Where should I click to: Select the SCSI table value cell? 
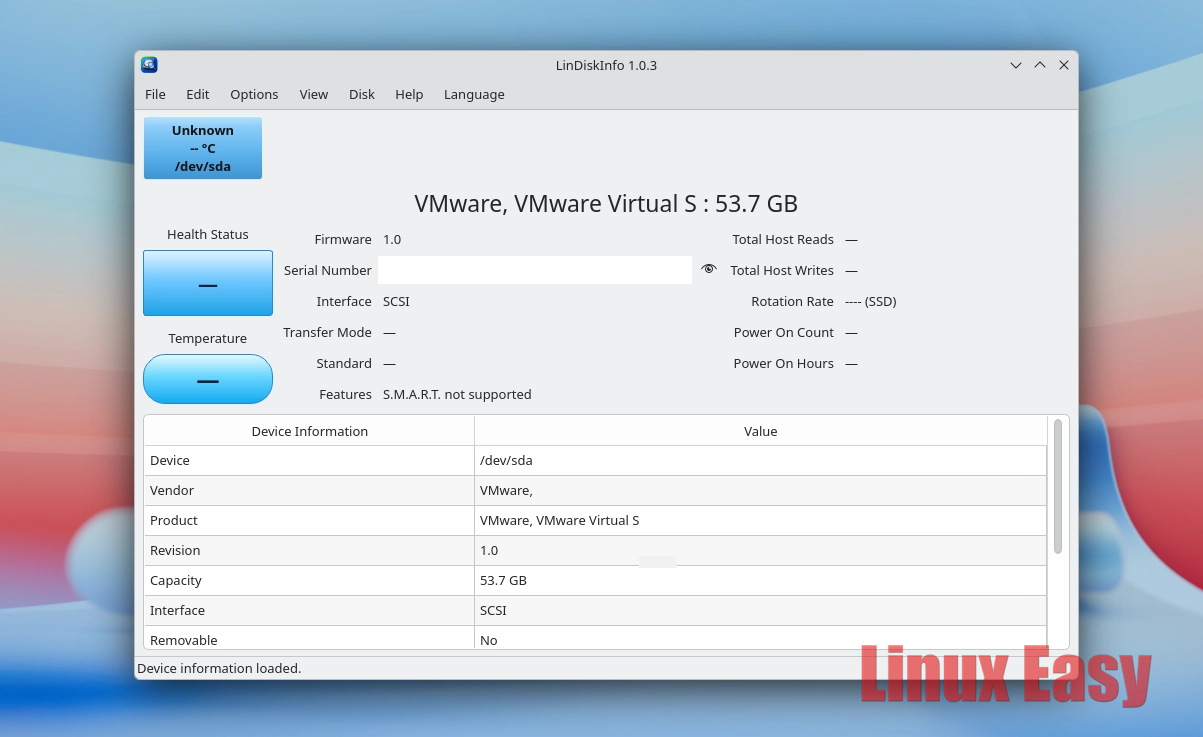[760, 611]
